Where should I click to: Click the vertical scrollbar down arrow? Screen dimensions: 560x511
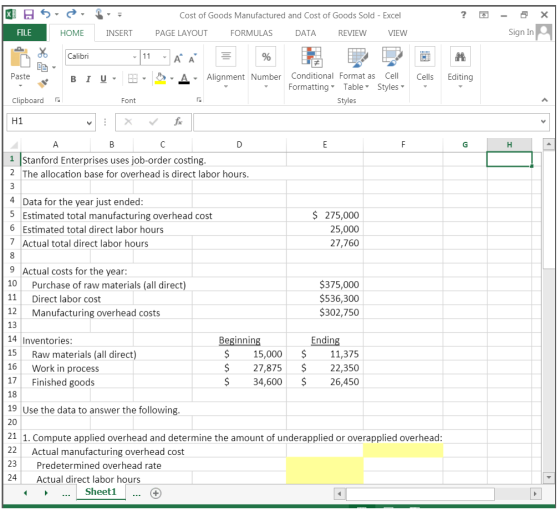[x=549, y=477]
